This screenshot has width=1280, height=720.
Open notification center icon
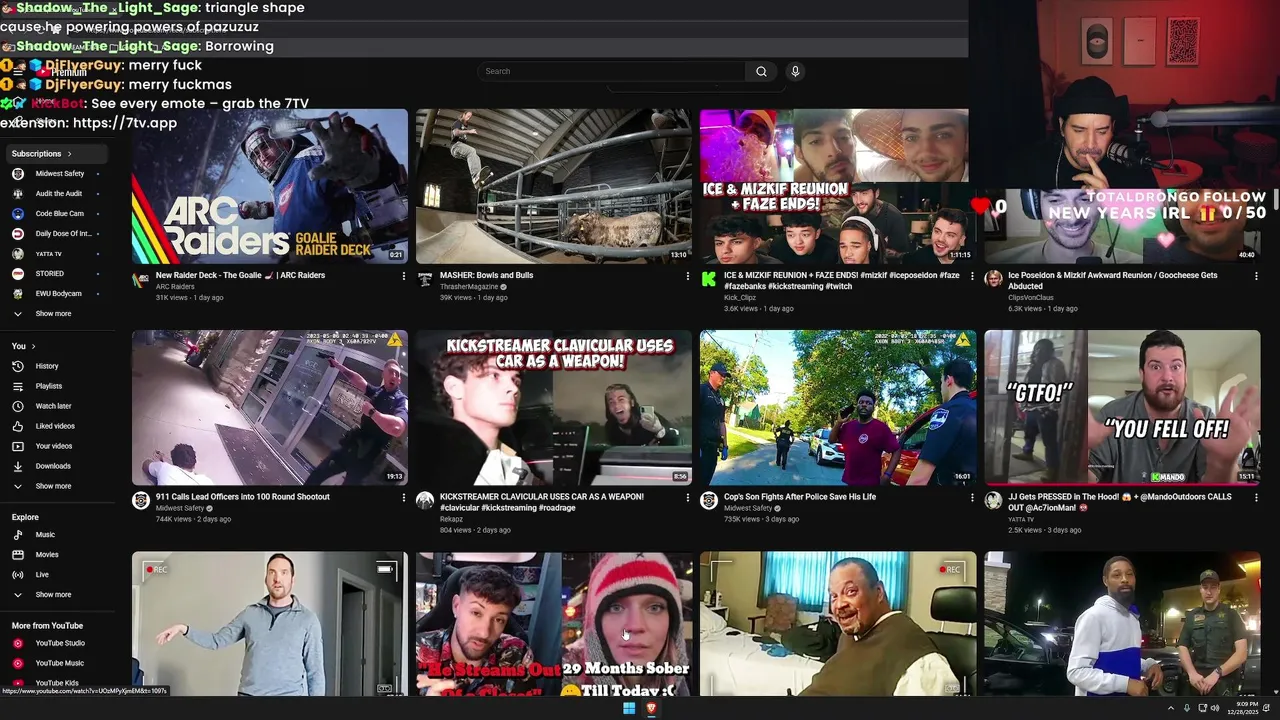(1267, 708)
